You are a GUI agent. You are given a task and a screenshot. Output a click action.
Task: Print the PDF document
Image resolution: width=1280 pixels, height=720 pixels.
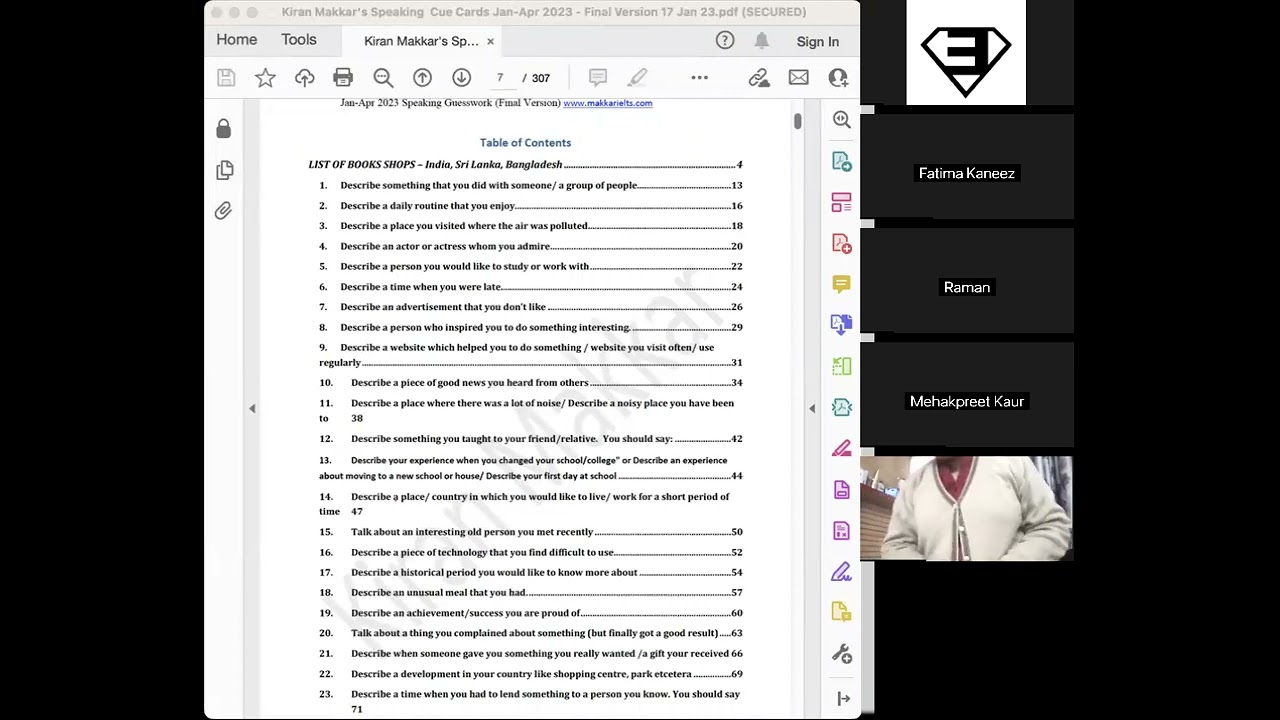click(343, 78)
